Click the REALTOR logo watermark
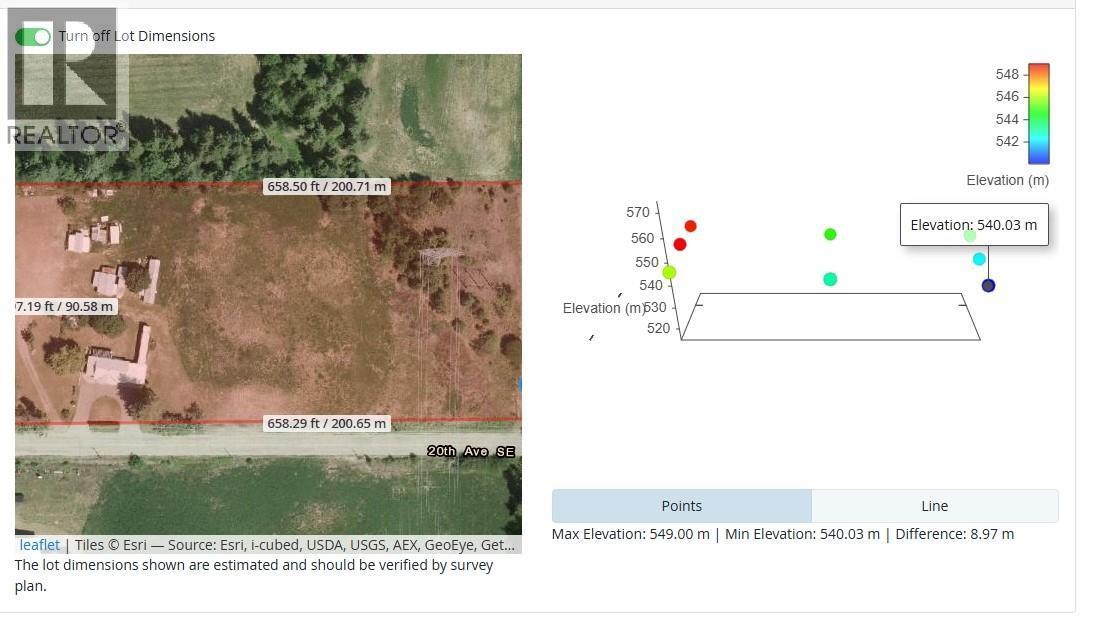Screen dimensions: 1095x631 (x=67, y=78)
